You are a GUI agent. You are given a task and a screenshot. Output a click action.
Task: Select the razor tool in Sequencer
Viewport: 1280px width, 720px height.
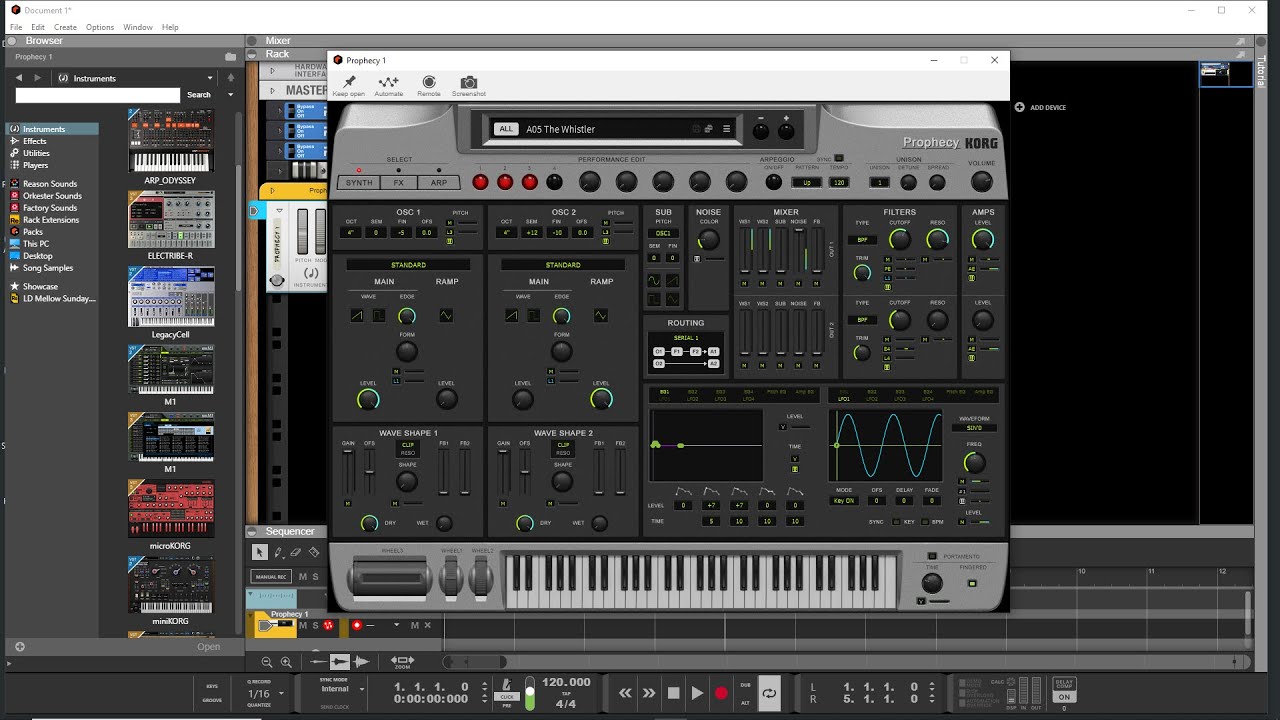click(314, 552)
